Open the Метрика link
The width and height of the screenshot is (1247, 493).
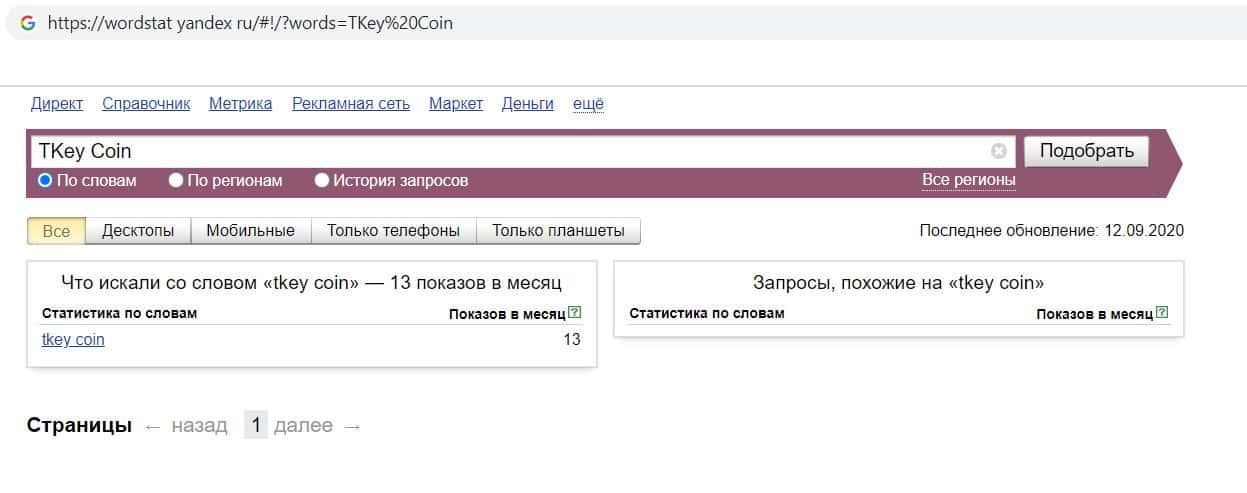pos(240,104)
